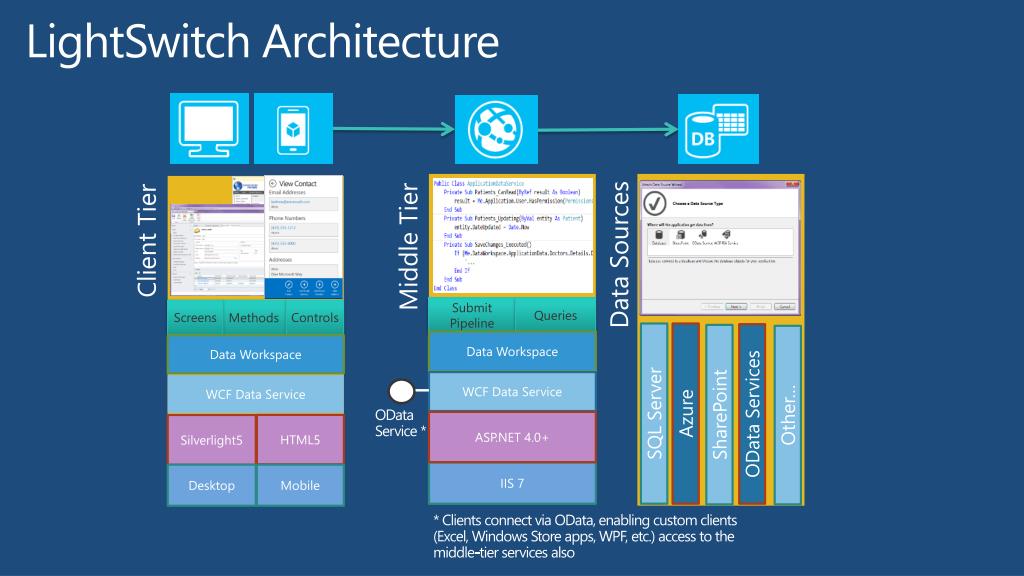The width and height of the screenshot is (1024, 576).
Task: Click the footnote about clients connecting via OData
Action: 585,536
